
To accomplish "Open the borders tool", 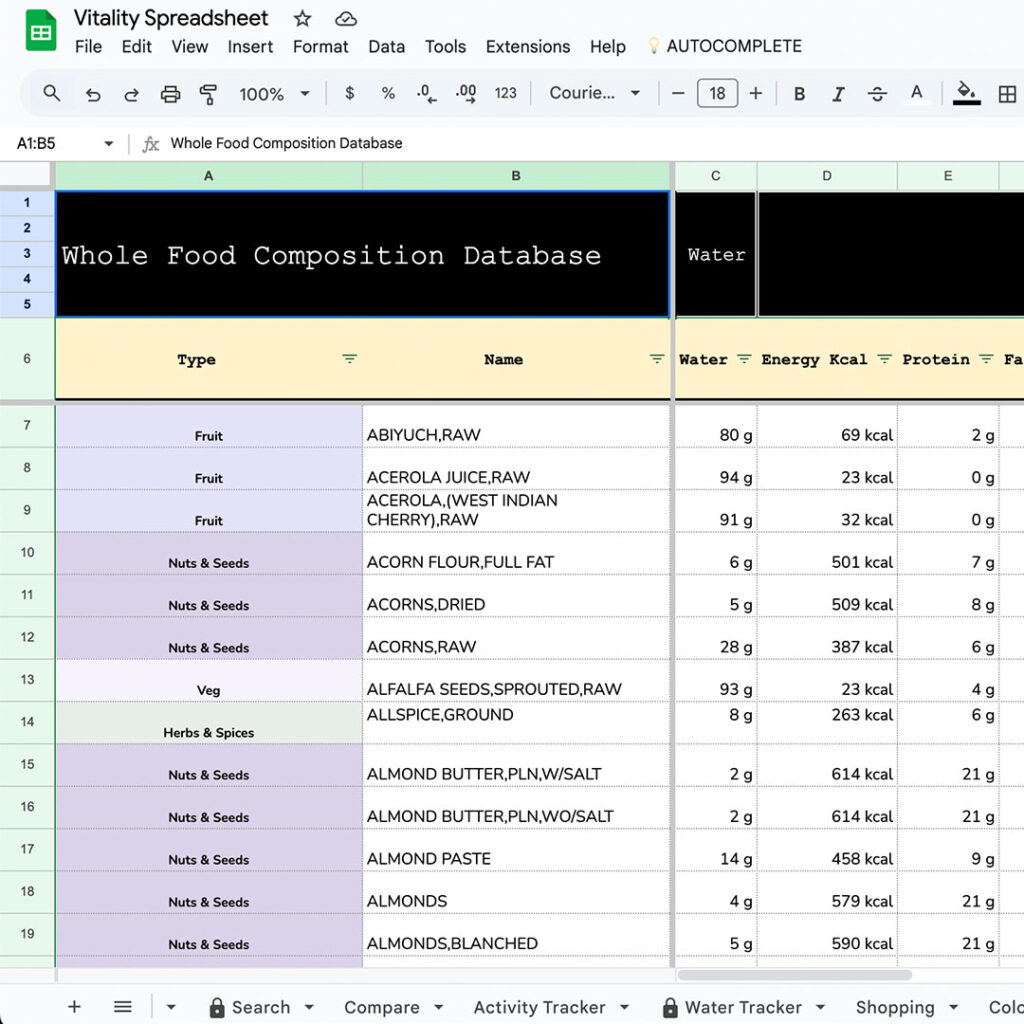I will point(1006,94).
